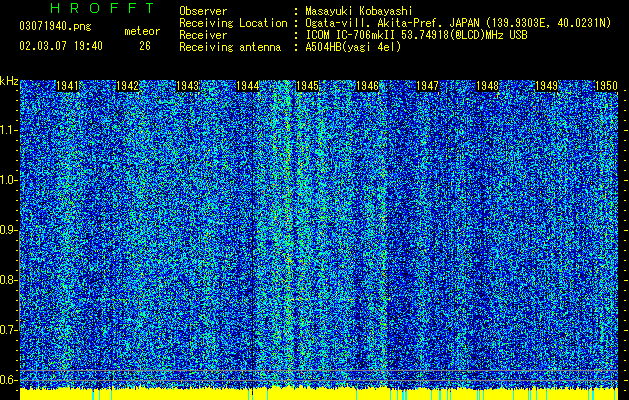Click the meteor label

pyautogui.click(x=142, y=31)
